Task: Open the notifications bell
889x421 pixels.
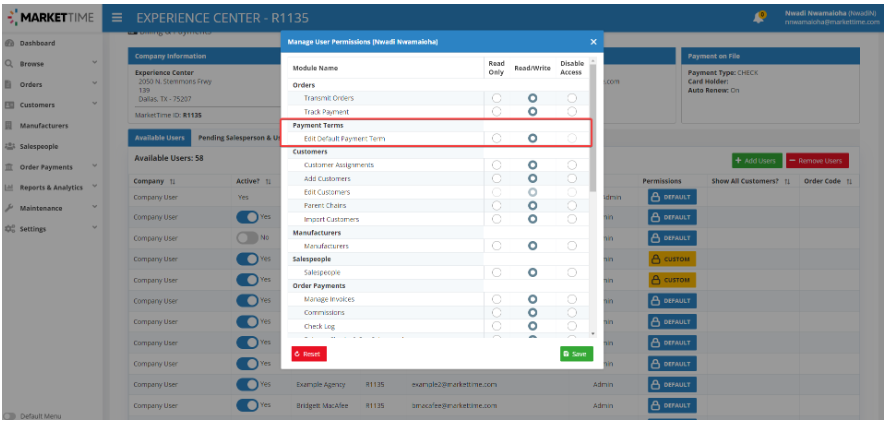Action: tap(759, 18)
